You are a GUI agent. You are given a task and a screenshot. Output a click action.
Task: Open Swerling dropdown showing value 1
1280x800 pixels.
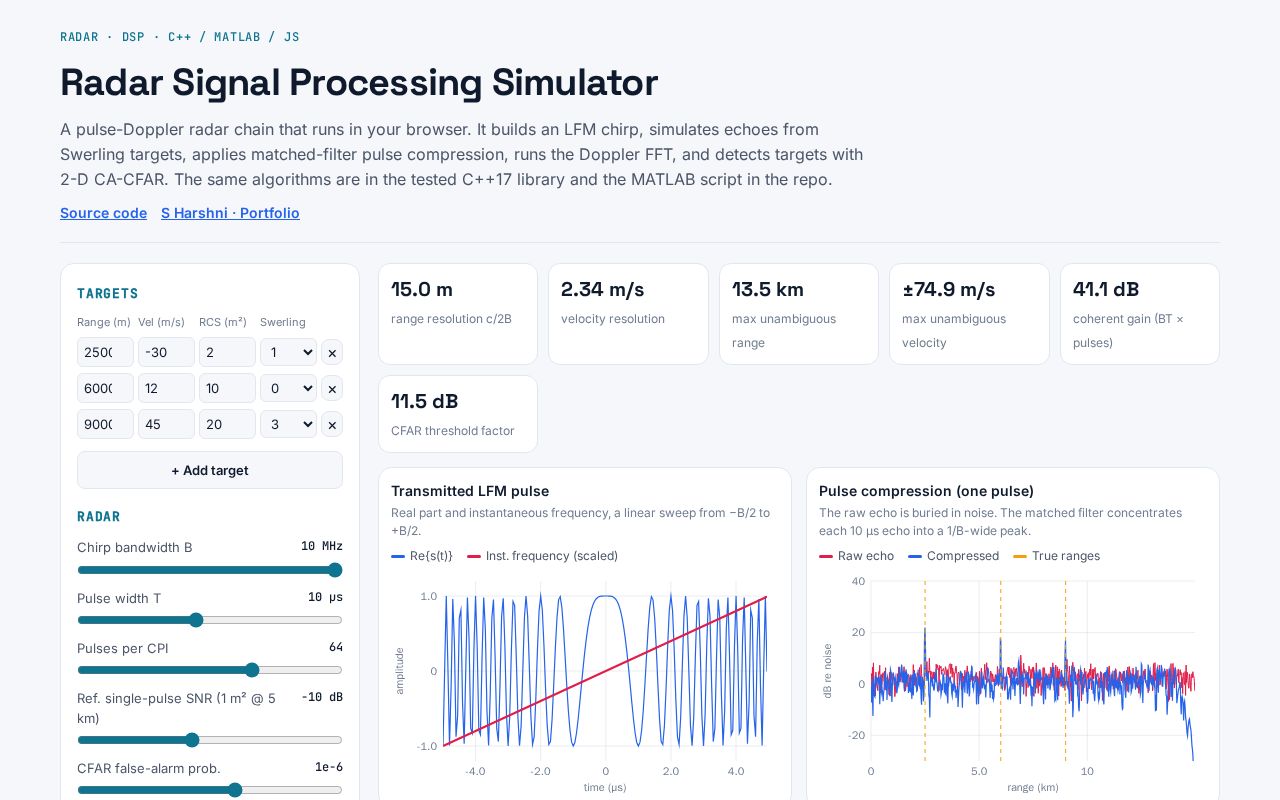click(x=288, y=352)
